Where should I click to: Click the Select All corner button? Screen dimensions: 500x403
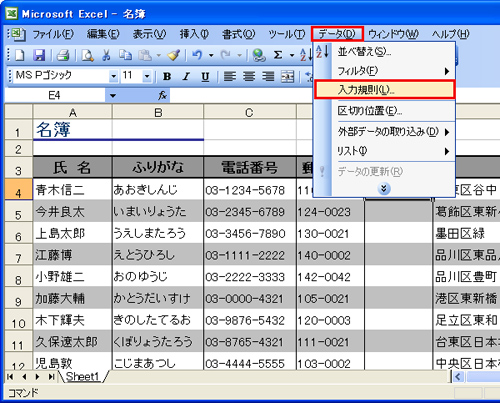coord(19,111)
